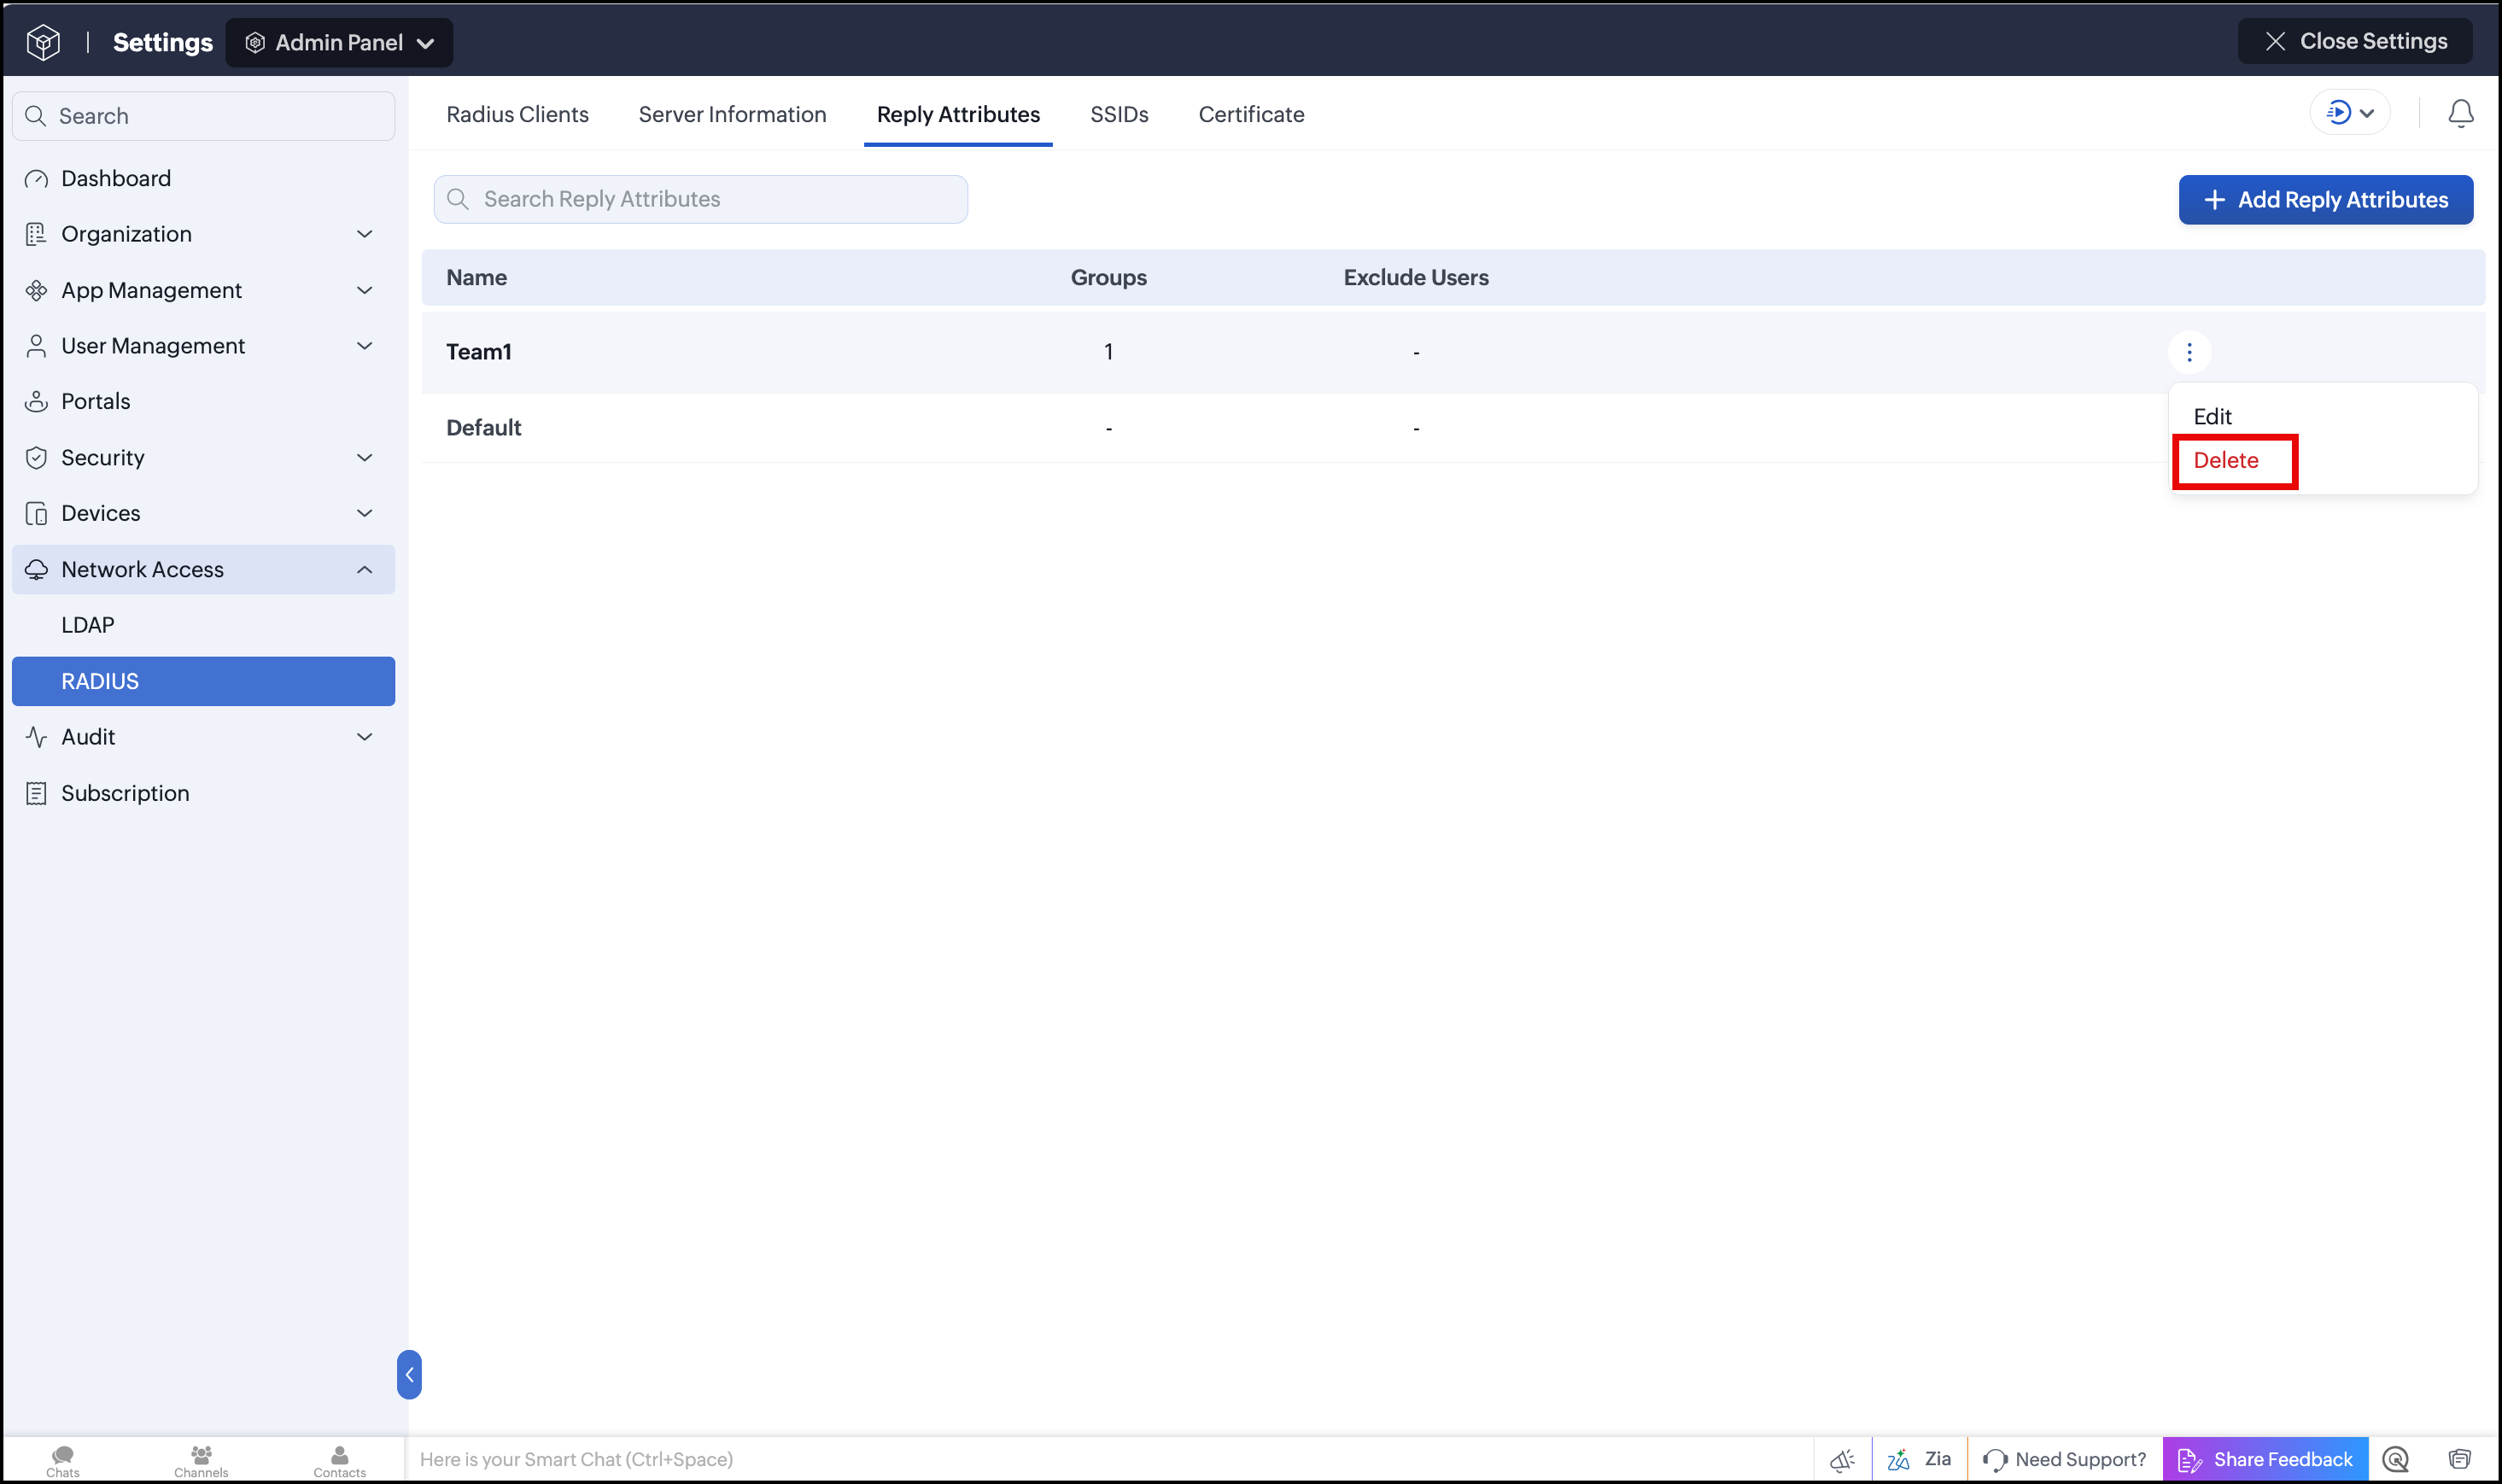The height and width of the screenshot is (1484, 2502).
Task: Switch to the Radius Clients tab
Action: point(517,114)
